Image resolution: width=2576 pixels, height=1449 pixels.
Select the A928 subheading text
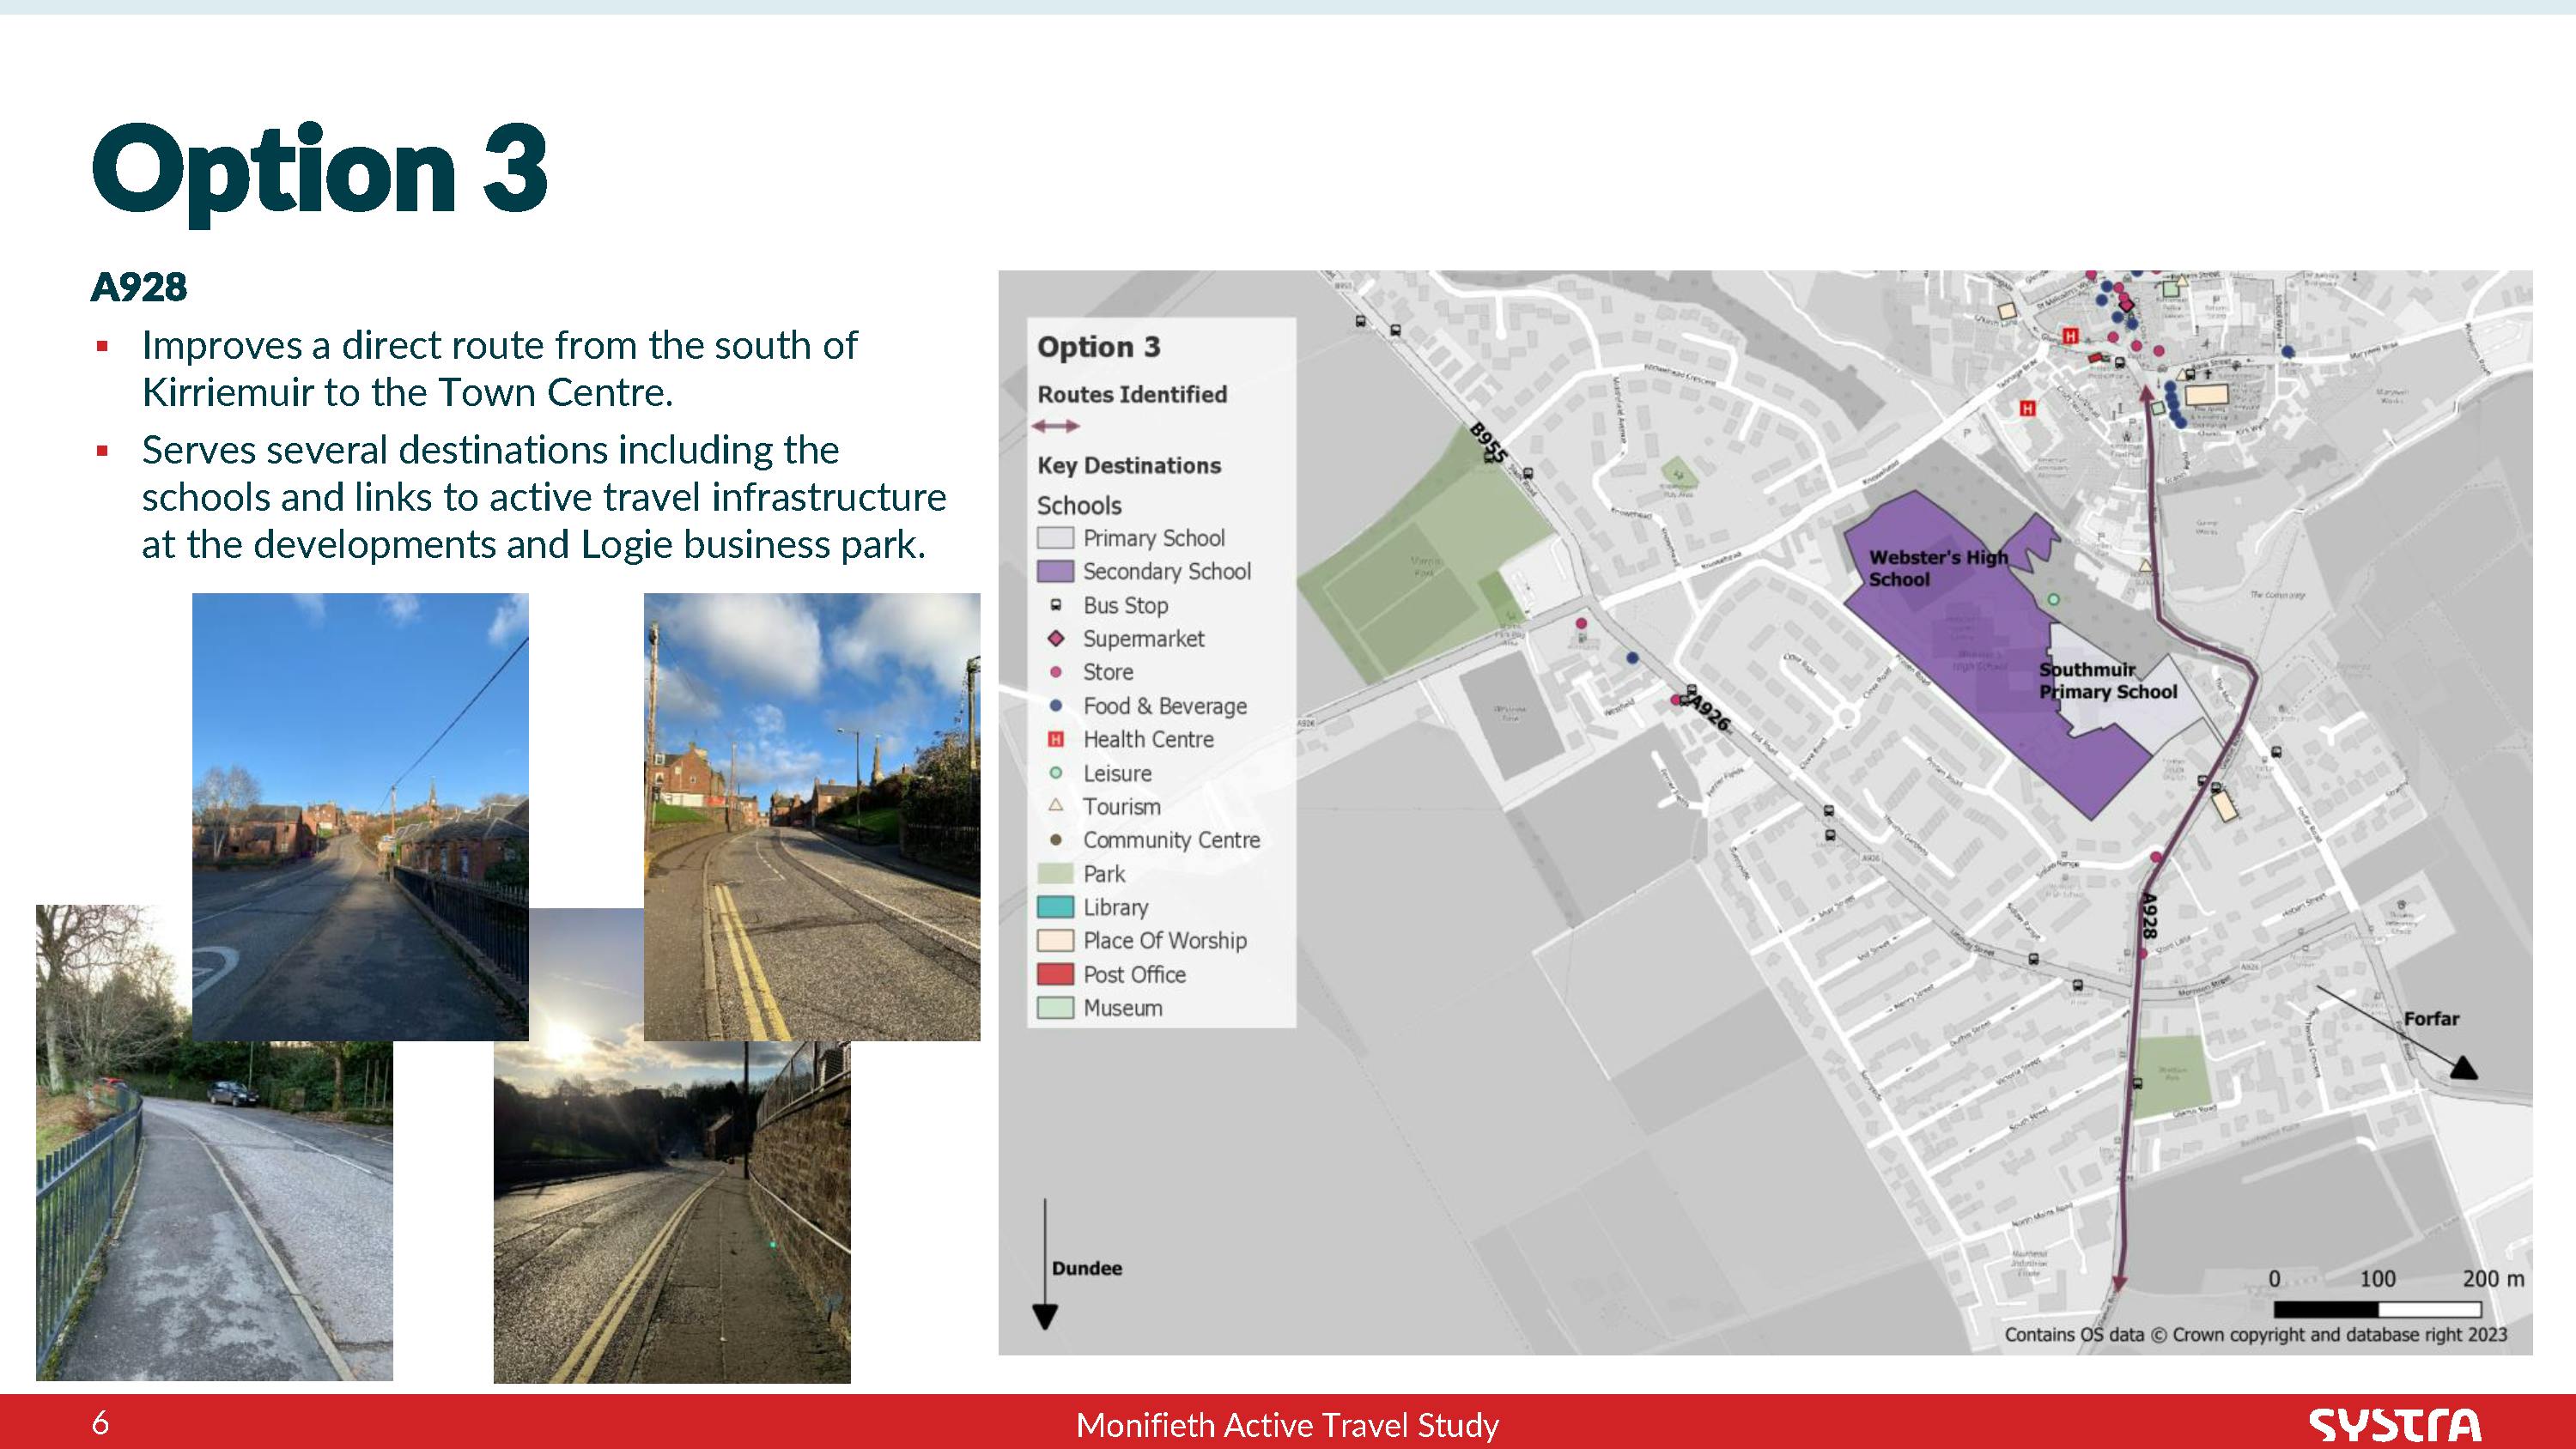tap(139, 287)
